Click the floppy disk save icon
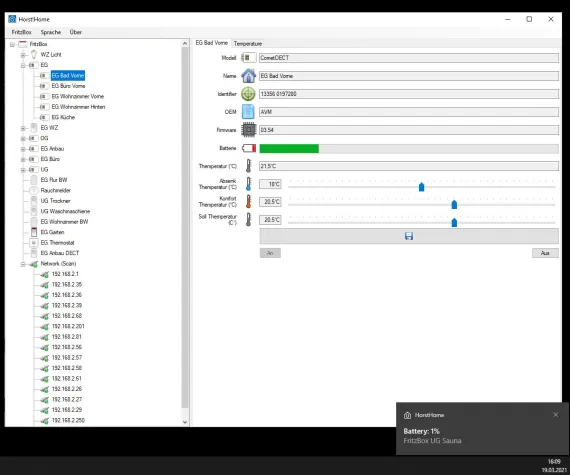The width and height of the screenshot is (570, 475). (409, 236)
